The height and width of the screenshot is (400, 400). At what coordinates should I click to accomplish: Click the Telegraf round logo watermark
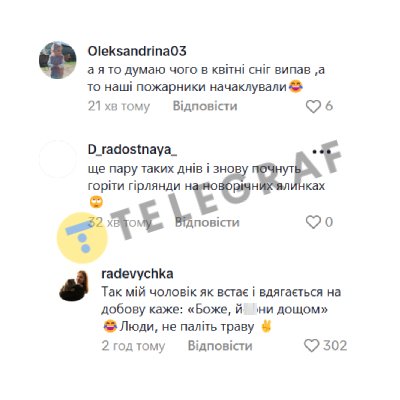[x=82, y=238]
